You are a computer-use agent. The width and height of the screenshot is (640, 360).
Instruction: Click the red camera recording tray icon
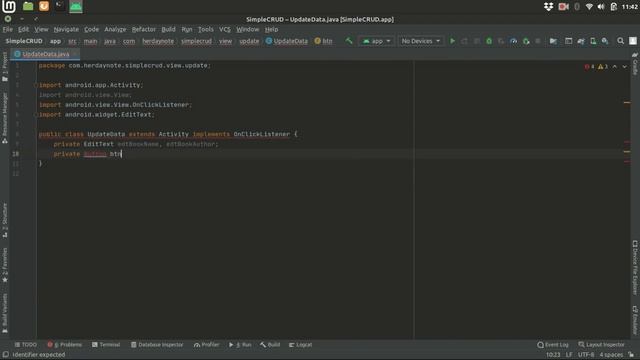(x=563, y=7)
